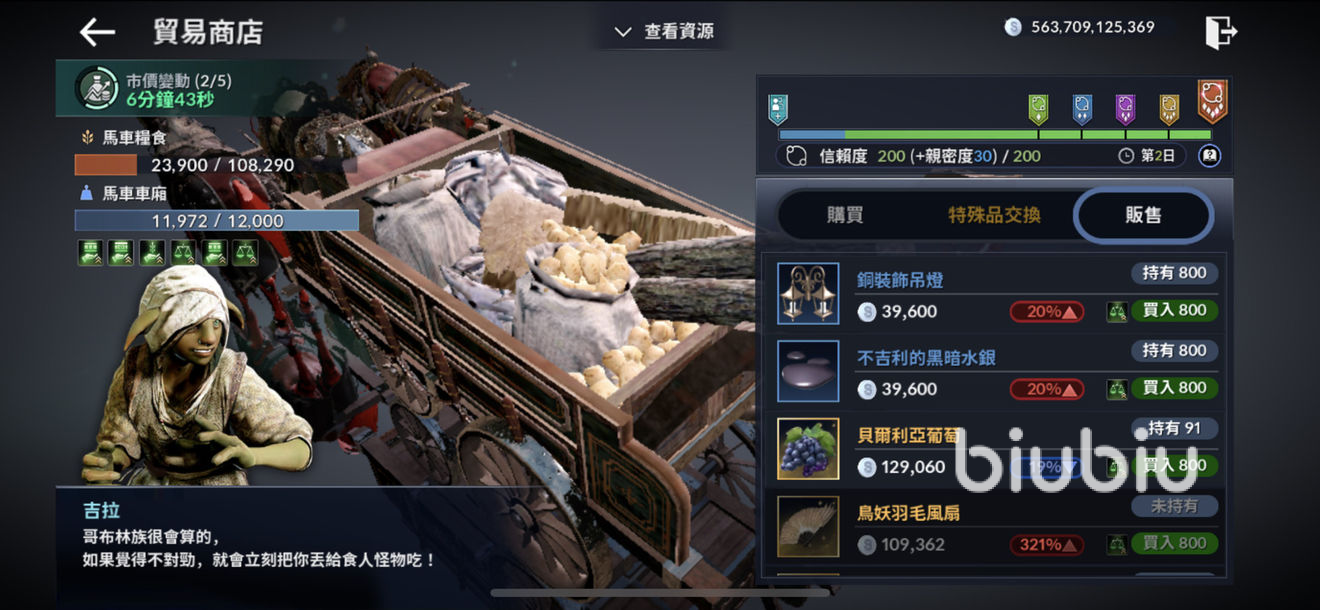Open the 市價變動 price change icon
The width and height of the screenshot is (1320, 610).
[x=97, y=89]
